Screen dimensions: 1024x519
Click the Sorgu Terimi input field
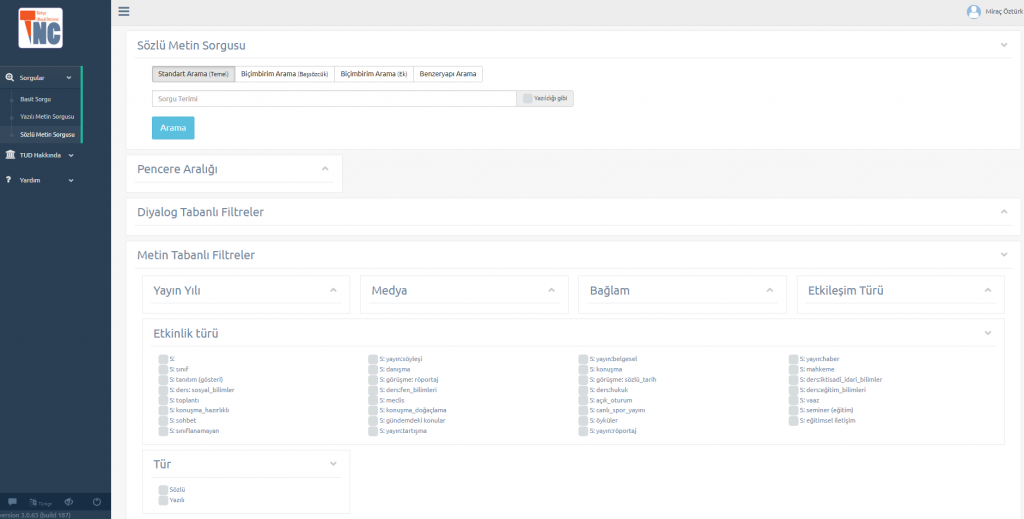(334, 99)
